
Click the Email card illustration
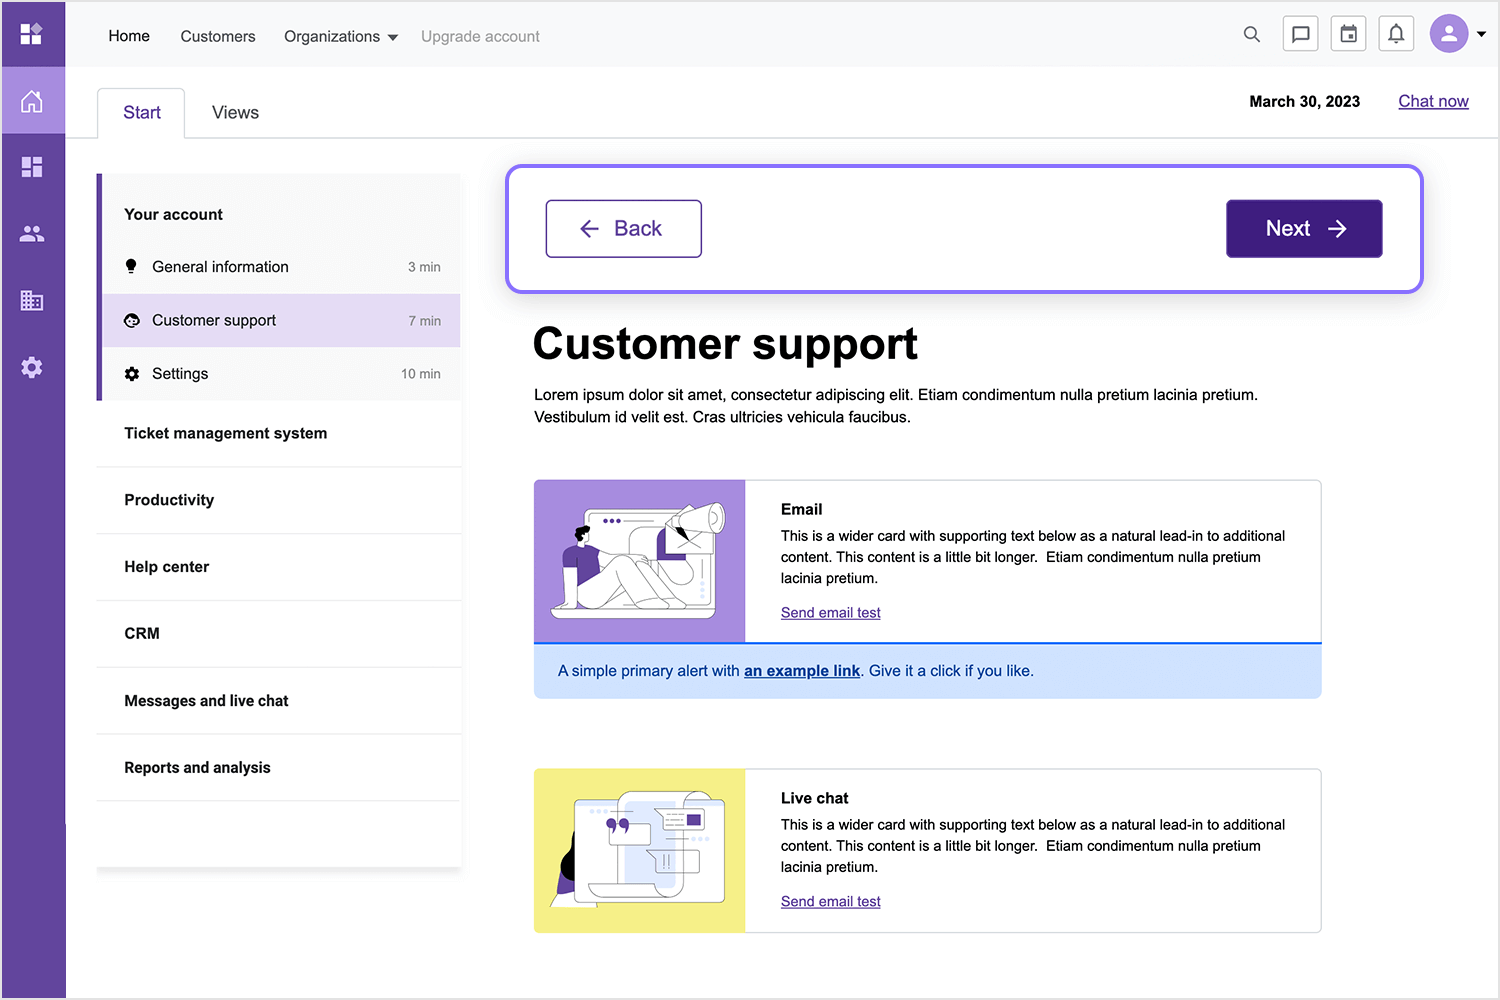pos(640,561)
